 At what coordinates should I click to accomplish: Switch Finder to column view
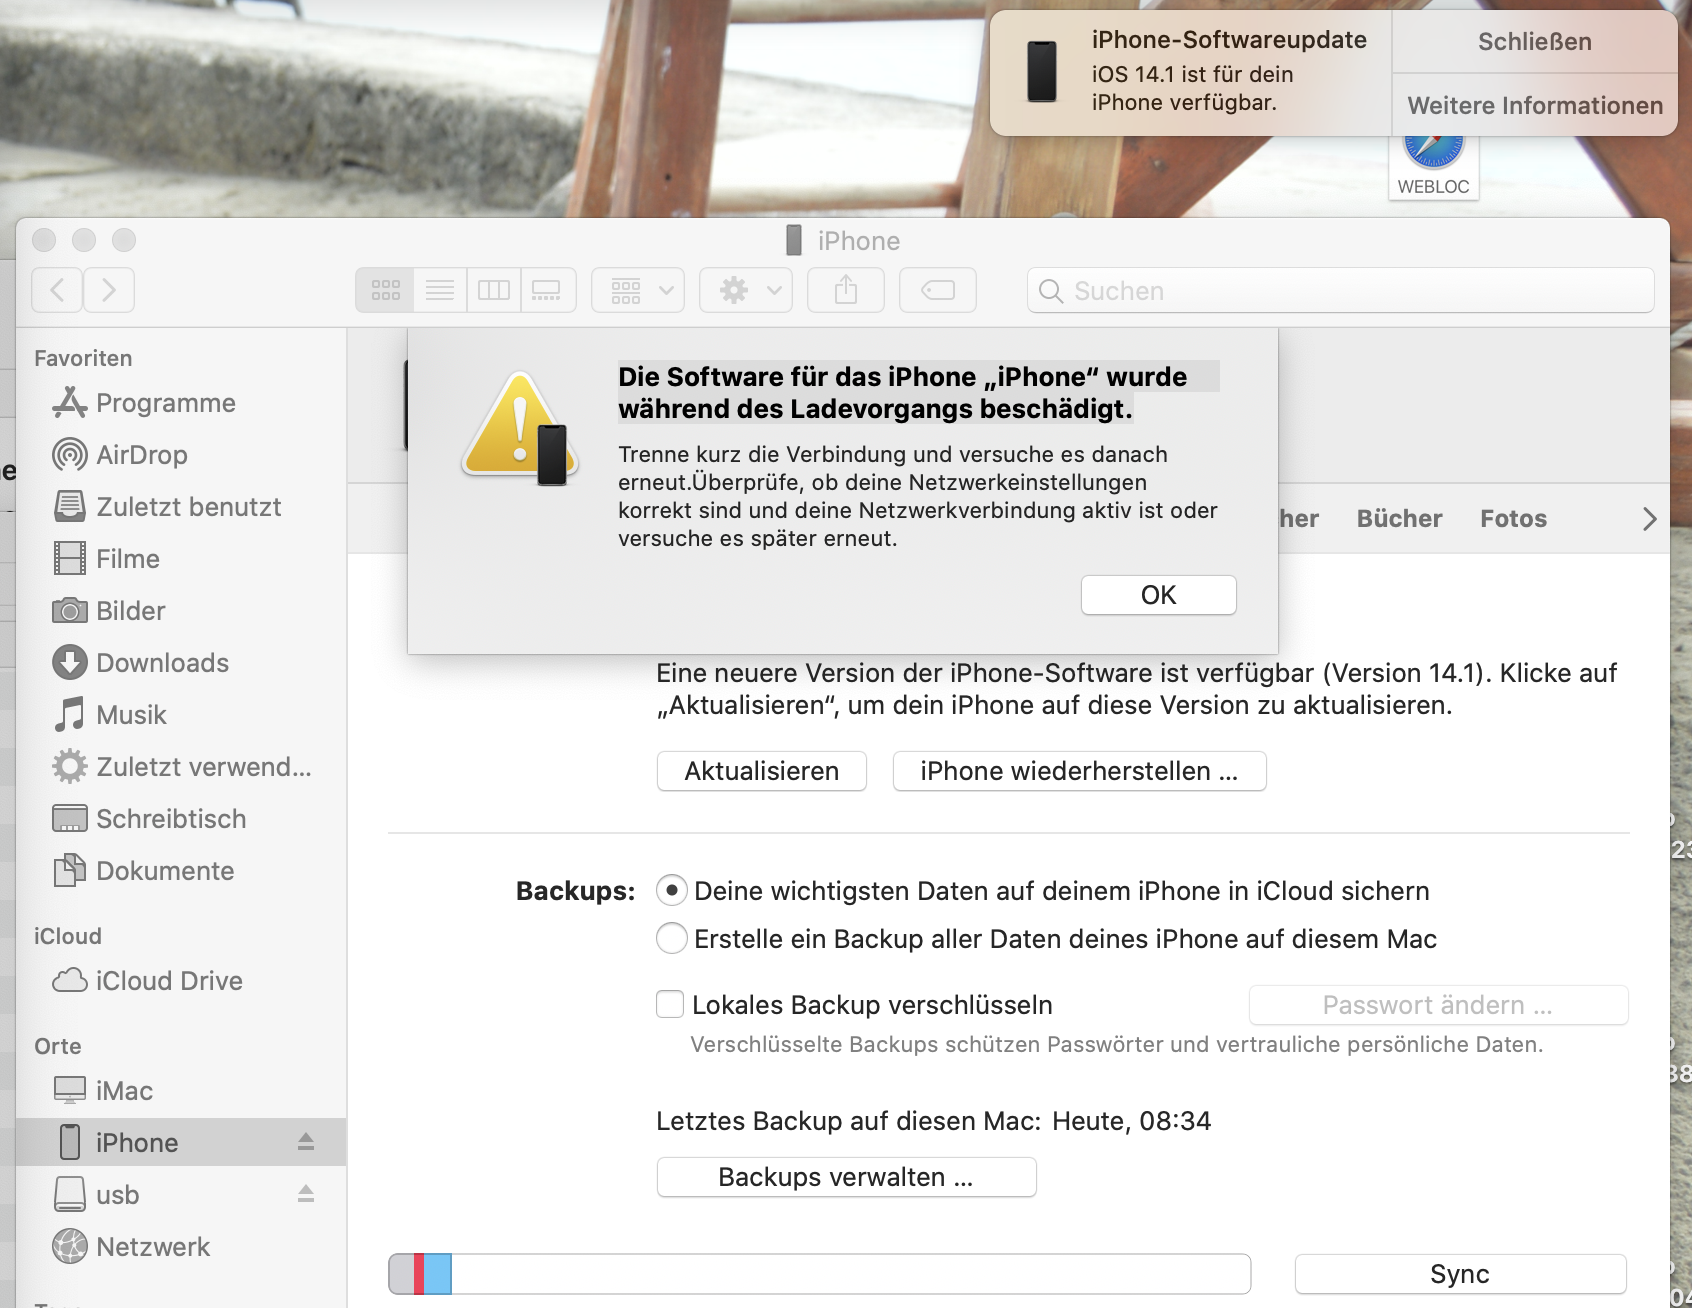coord(494,290)
